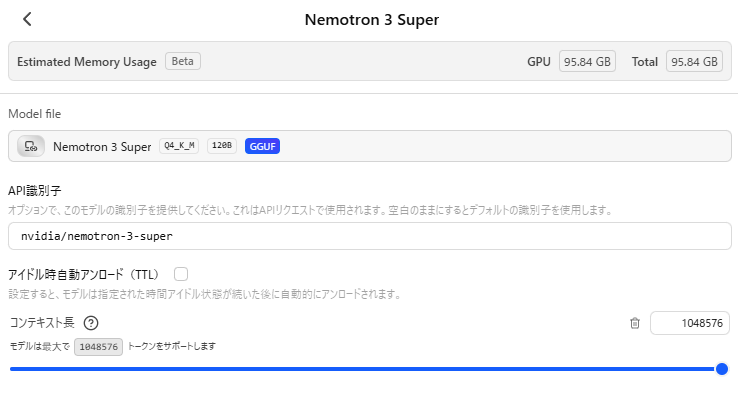Focus the API identifier text field
Viewport: 738px width, 393px height.
pyautogui.click(x=369, y=236)
